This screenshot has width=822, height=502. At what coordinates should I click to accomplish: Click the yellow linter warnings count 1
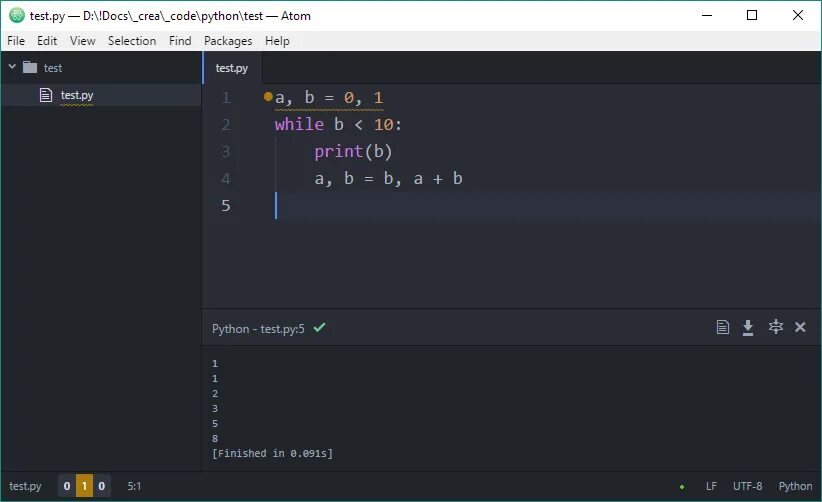pos(84,486)
